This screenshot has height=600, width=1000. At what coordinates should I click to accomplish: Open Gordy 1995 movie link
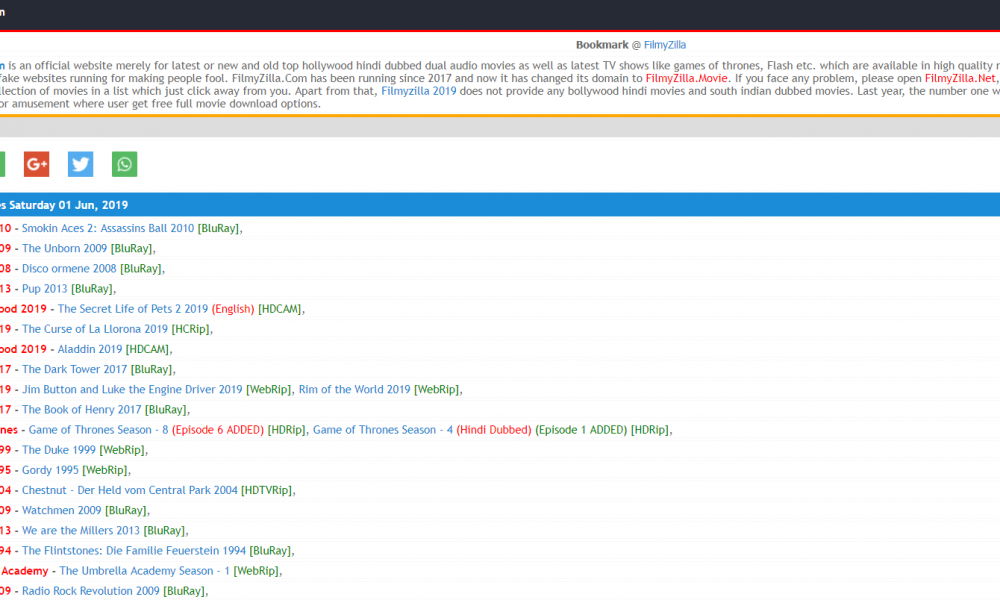pos(50,471)
